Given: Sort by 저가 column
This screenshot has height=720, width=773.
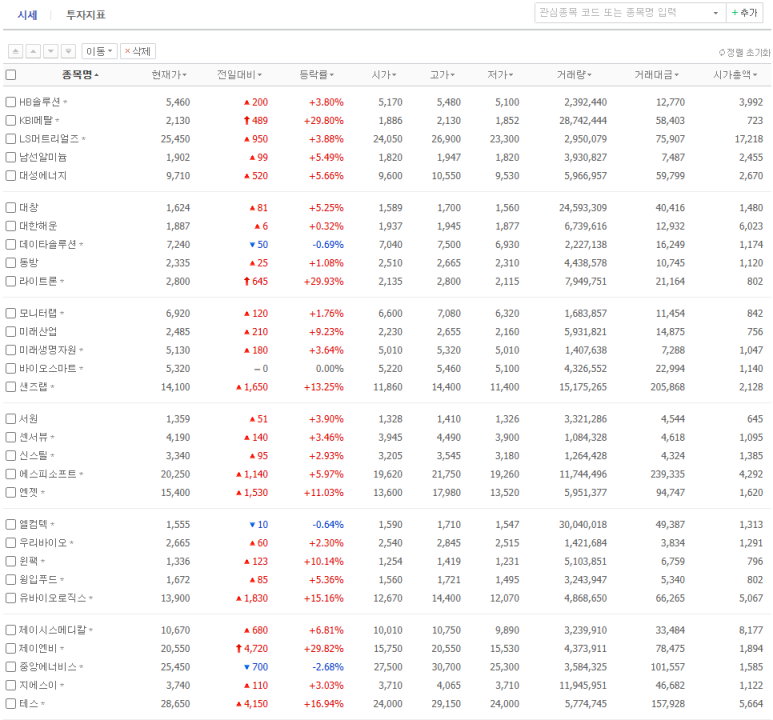Looking at the screenshot, I should [500, 75].
